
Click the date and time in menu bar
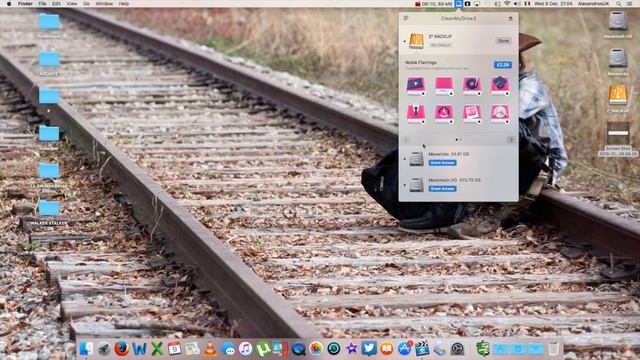(552, 4)
